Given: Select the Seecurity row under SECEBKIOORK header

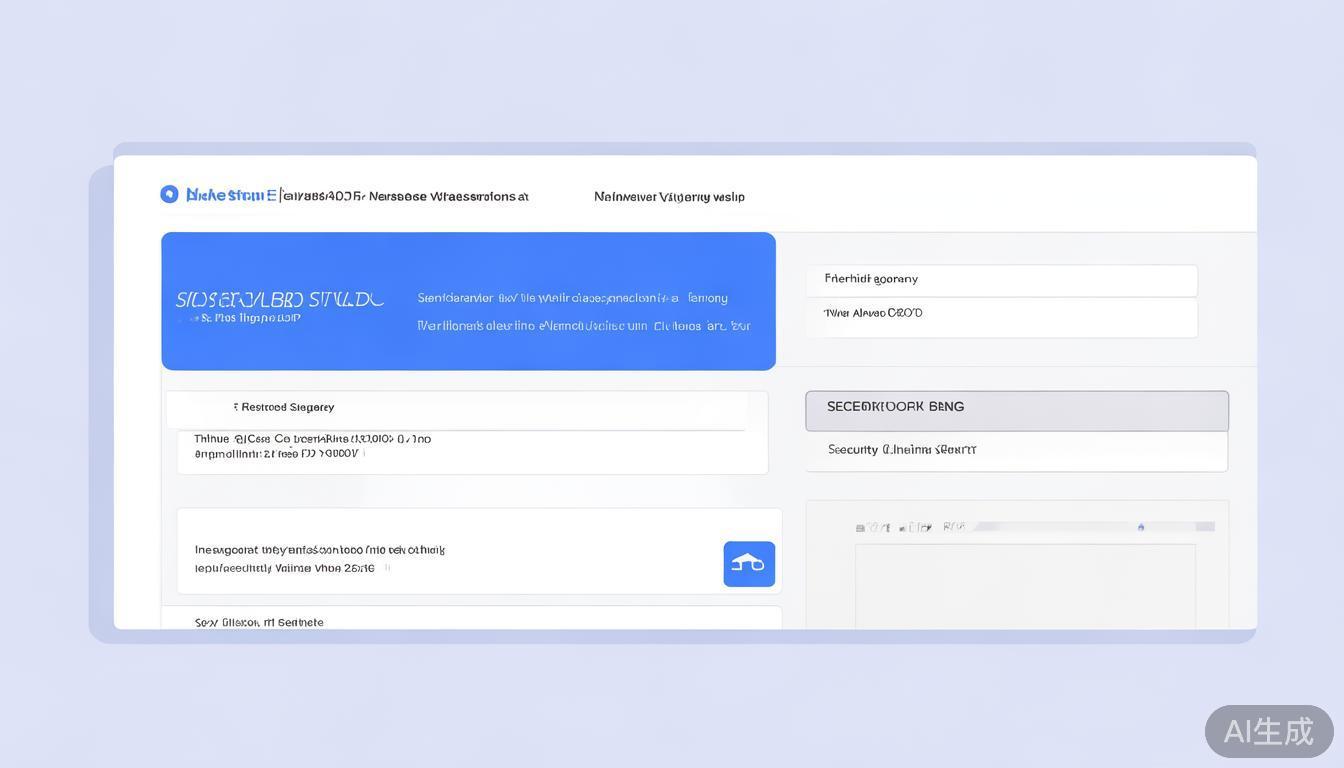Looking at the screenshot, I should [1016, 450].
